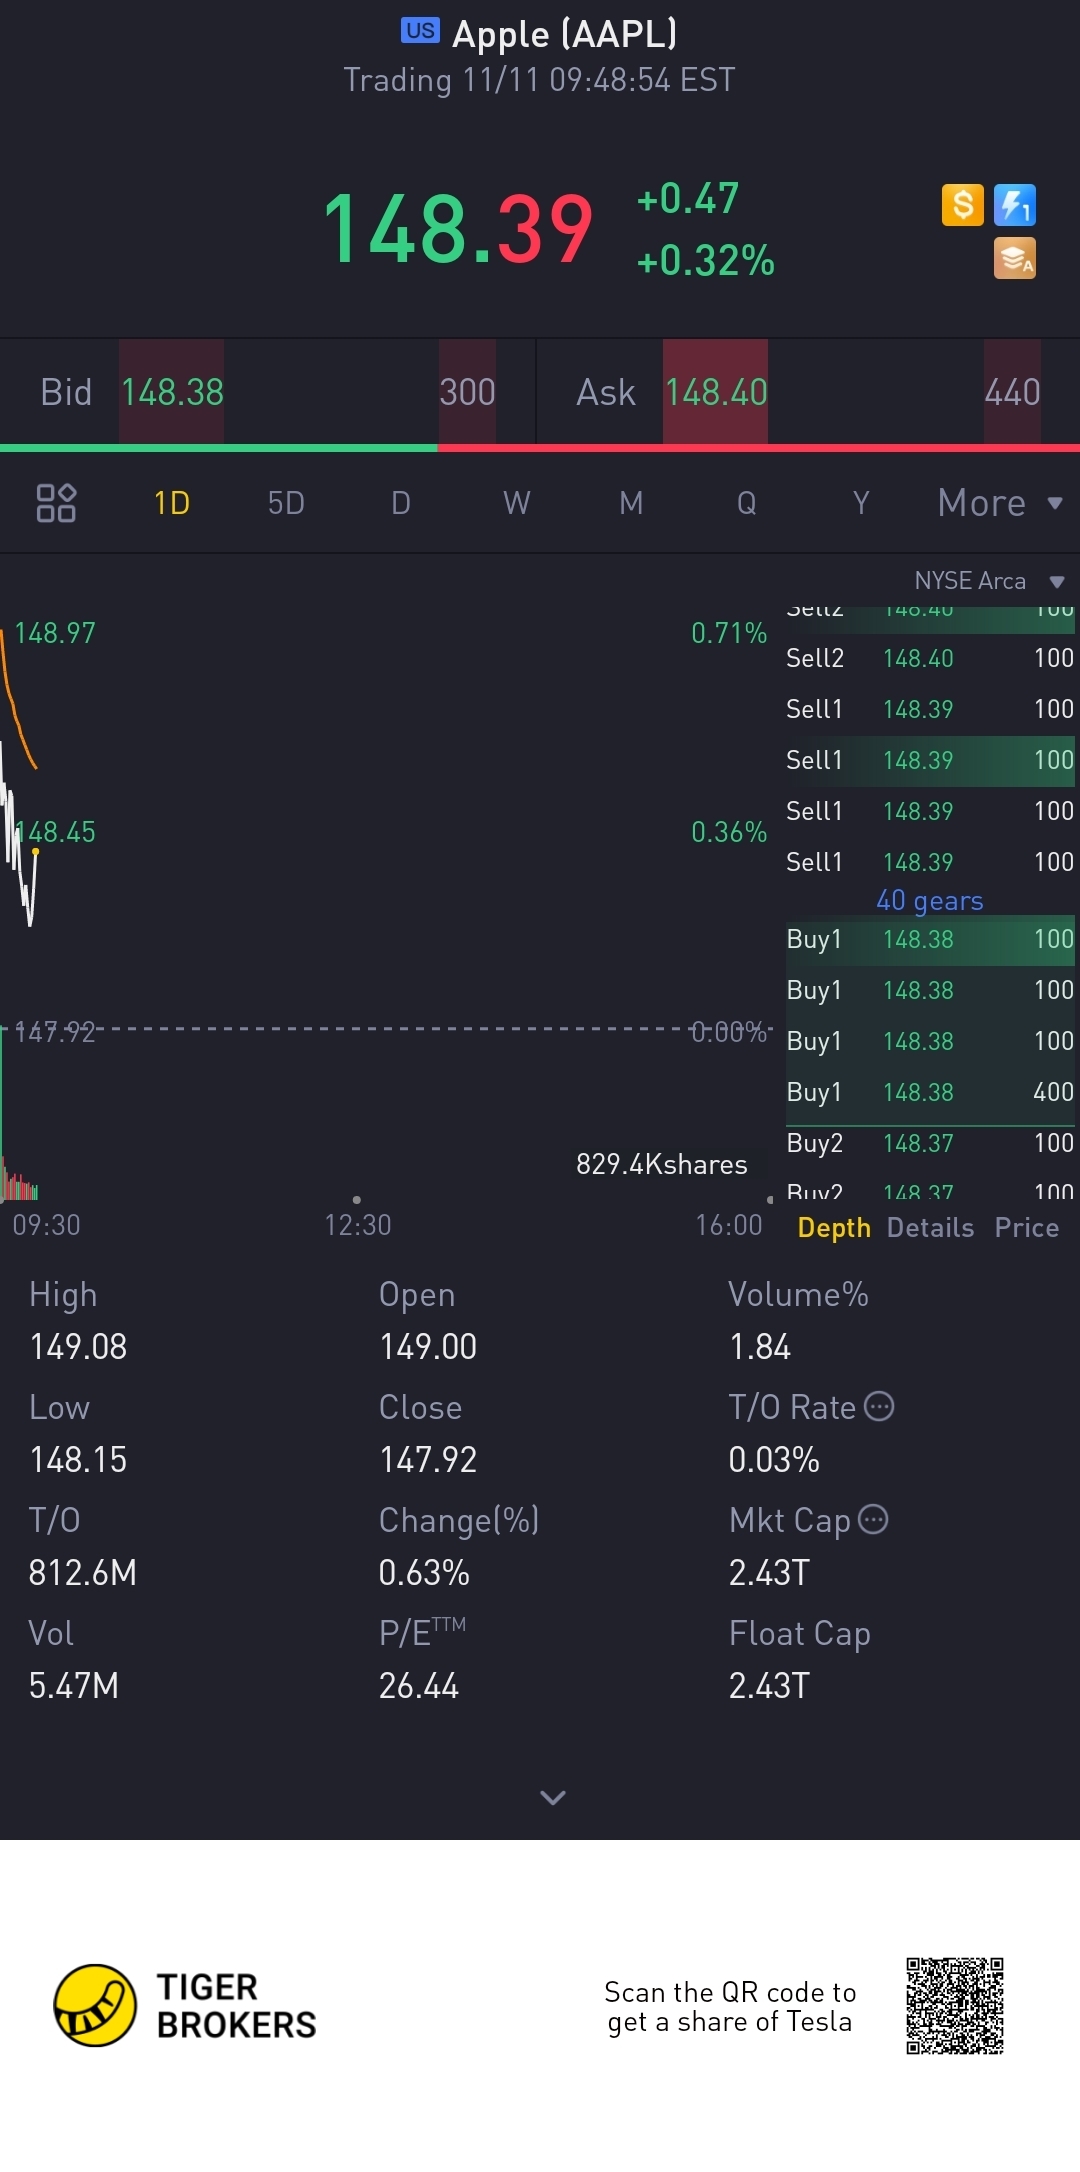Switch to the D daily chart
Image resolution: width=1080 pixels, height=2172 pixels.
[401, 503]
